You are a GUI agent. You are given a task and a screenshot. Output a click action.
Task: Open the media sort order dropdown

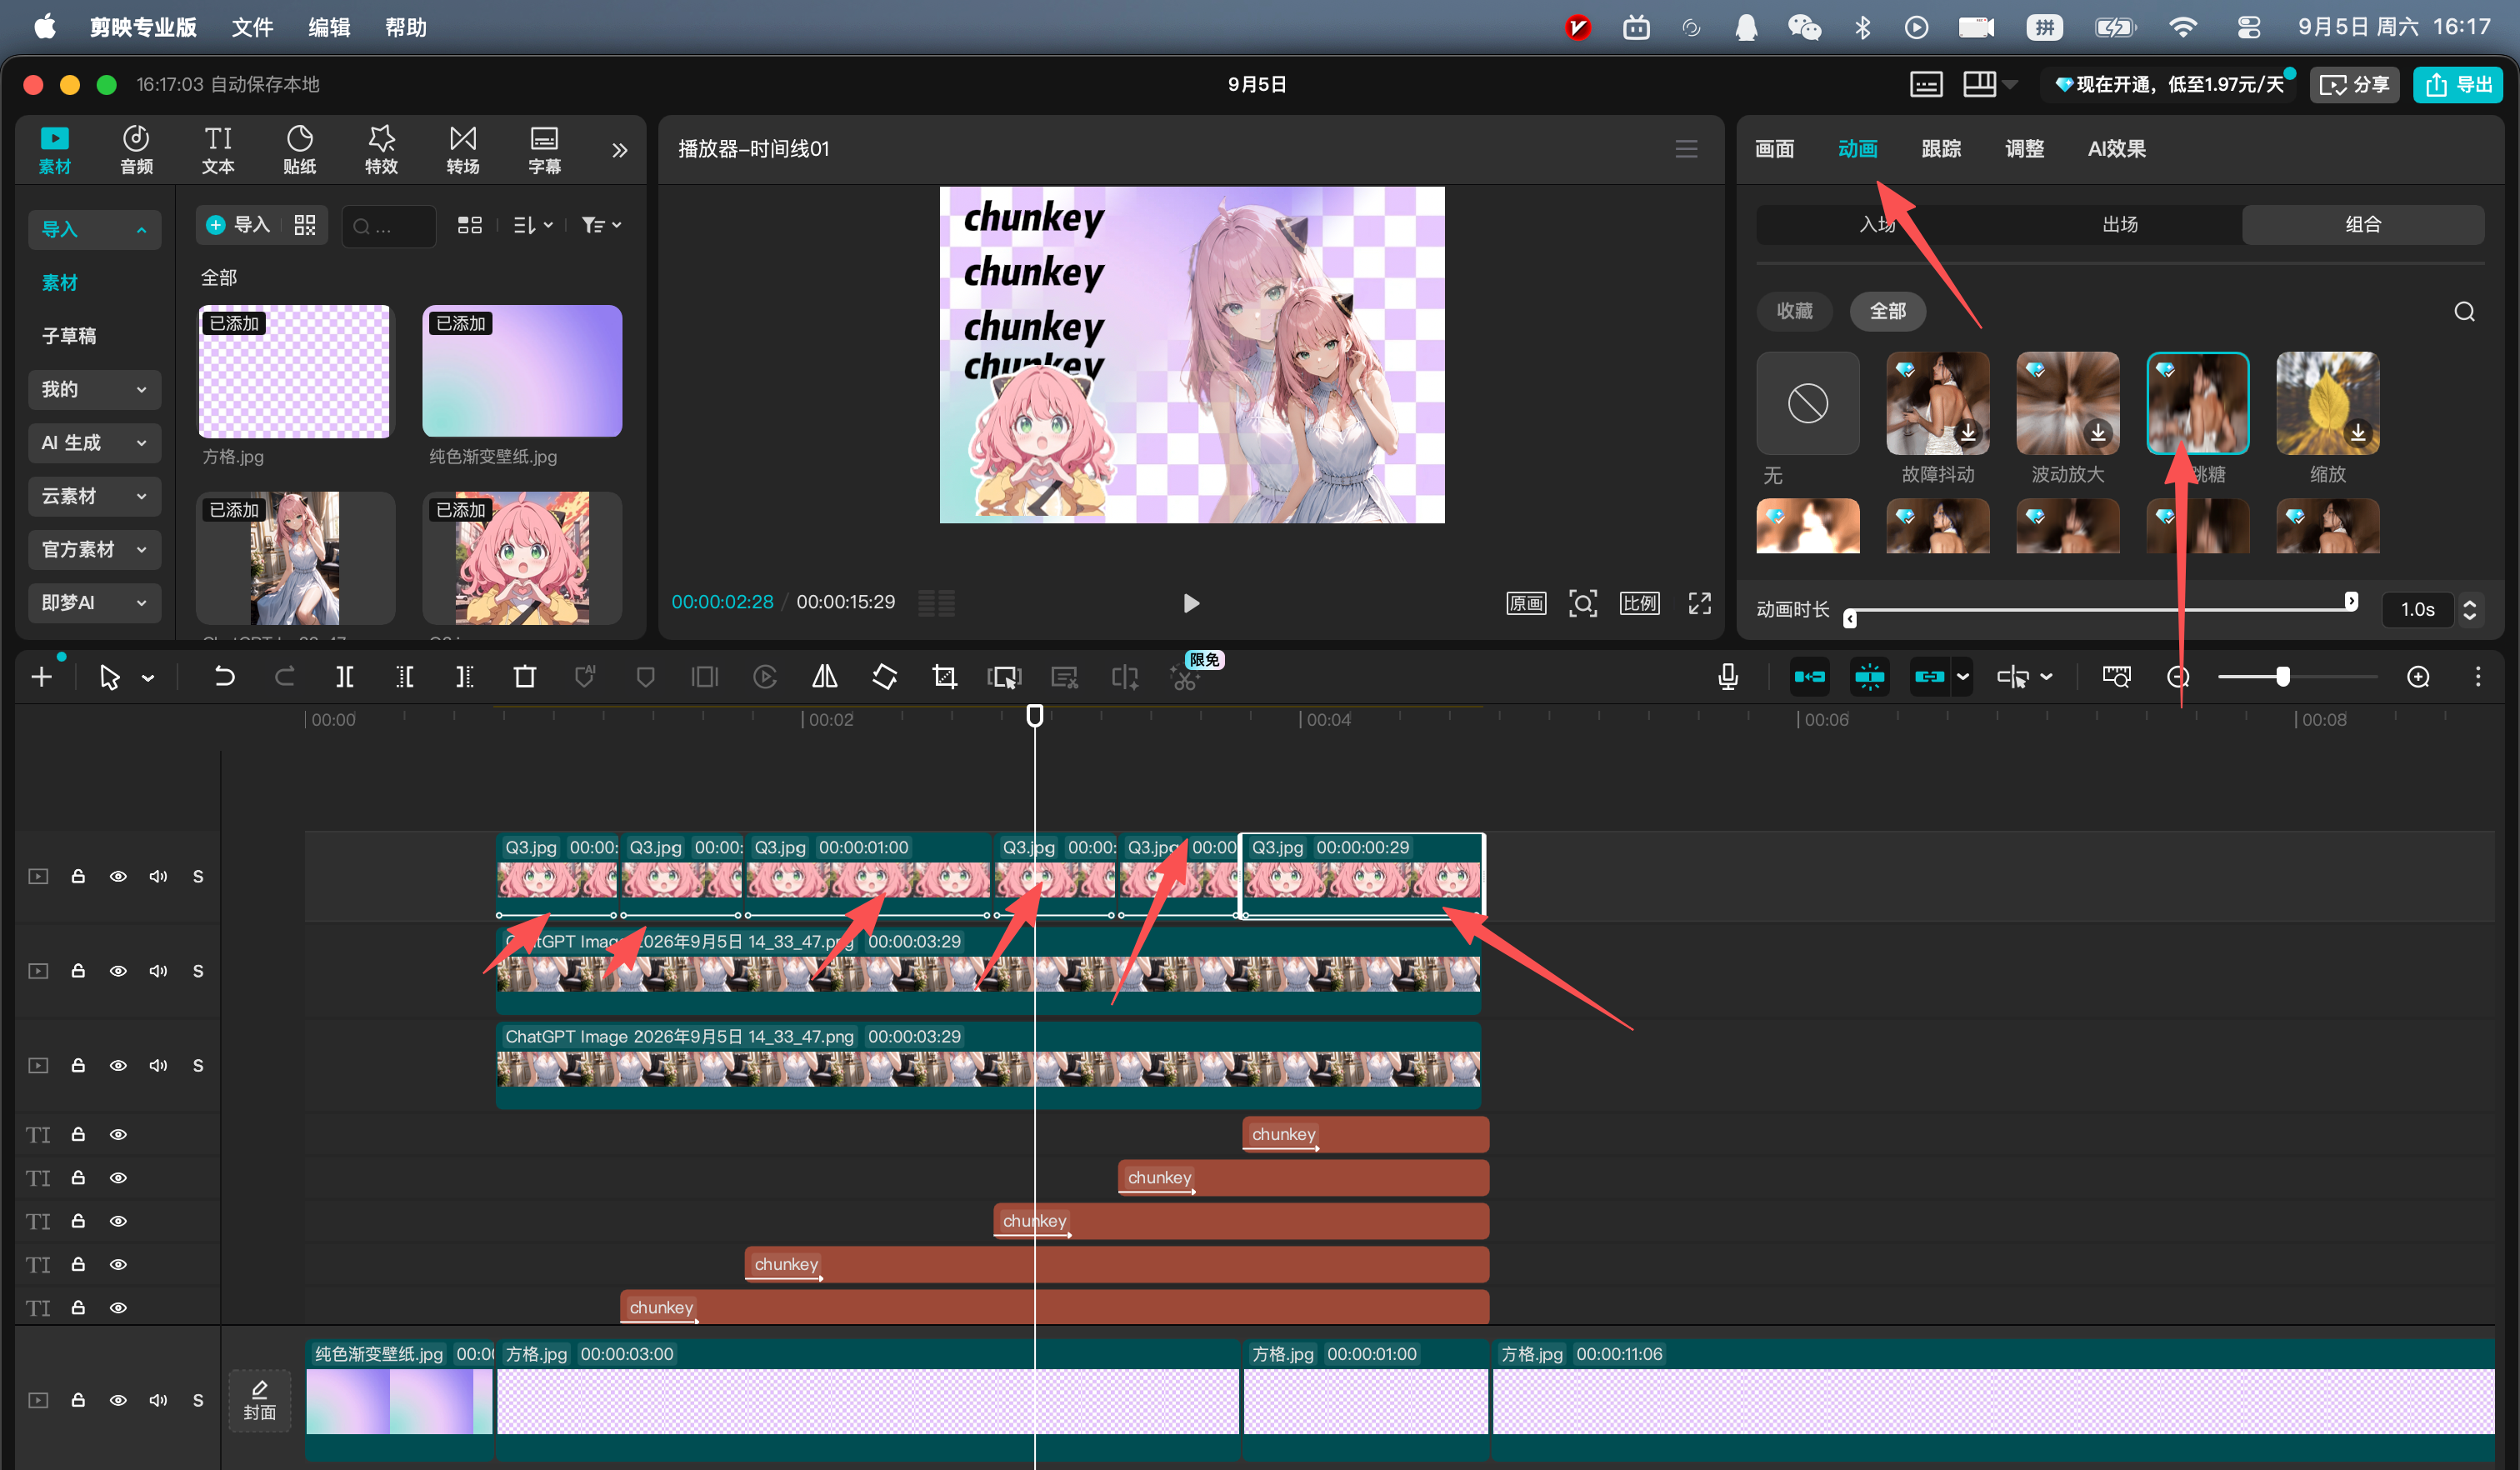pos(534,225)
